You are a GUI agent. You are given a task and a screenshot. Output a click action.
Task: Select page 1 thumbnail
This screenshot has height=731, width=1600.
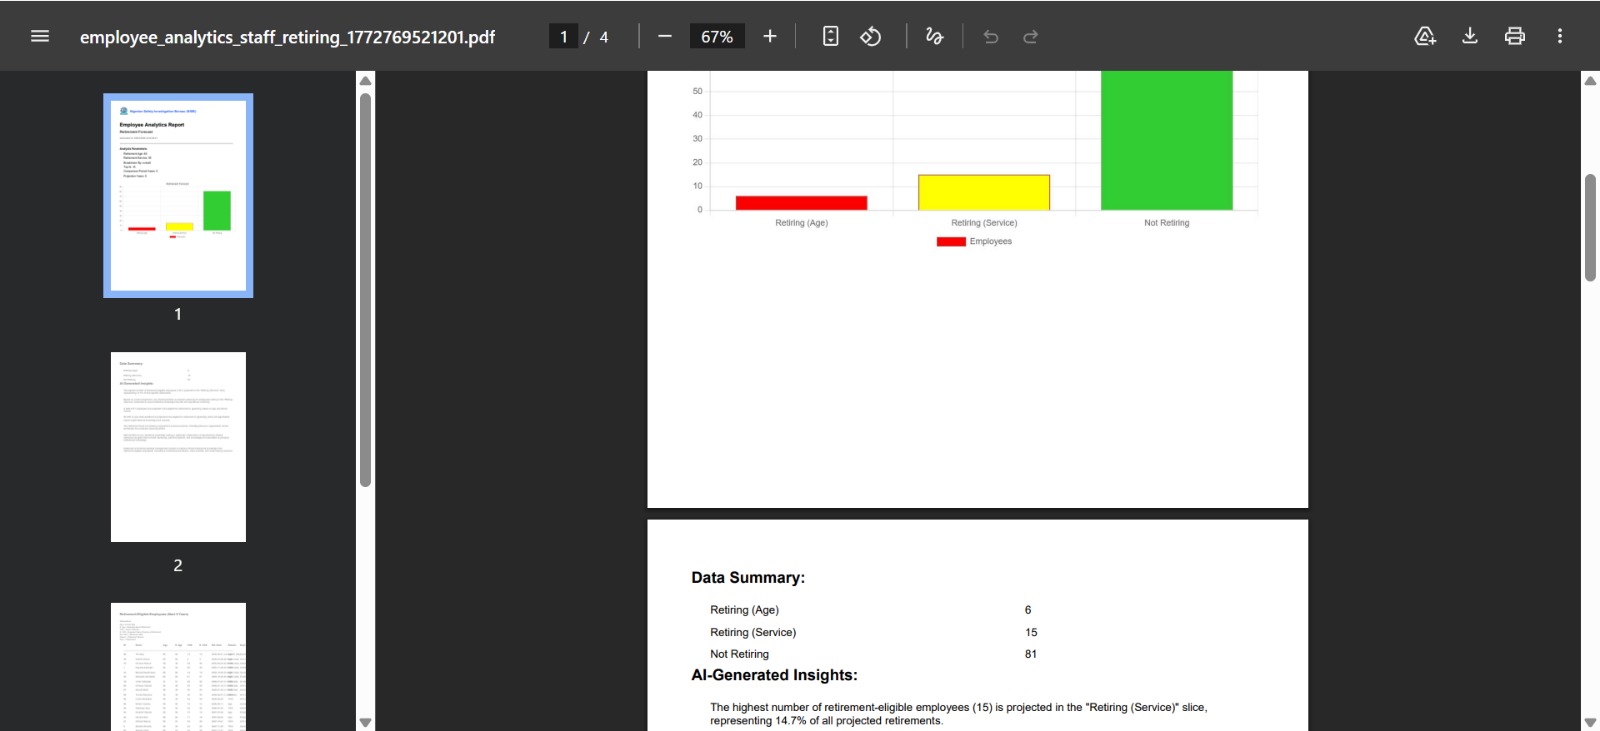178,195
